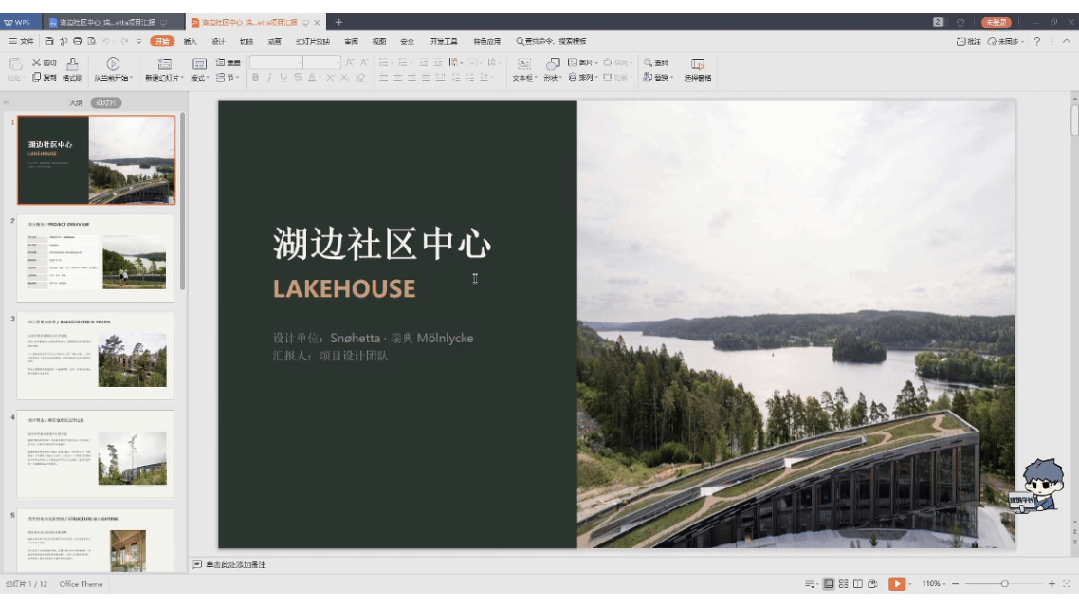Expand the zoom percentage dropdown
Image resolution: width=1079 pixels, height=607 pixels.
(933, 584)
